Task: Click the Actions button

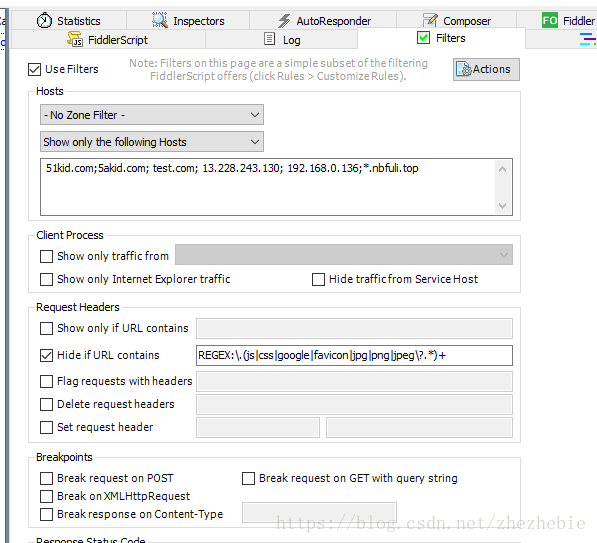Action: [486, 69]
